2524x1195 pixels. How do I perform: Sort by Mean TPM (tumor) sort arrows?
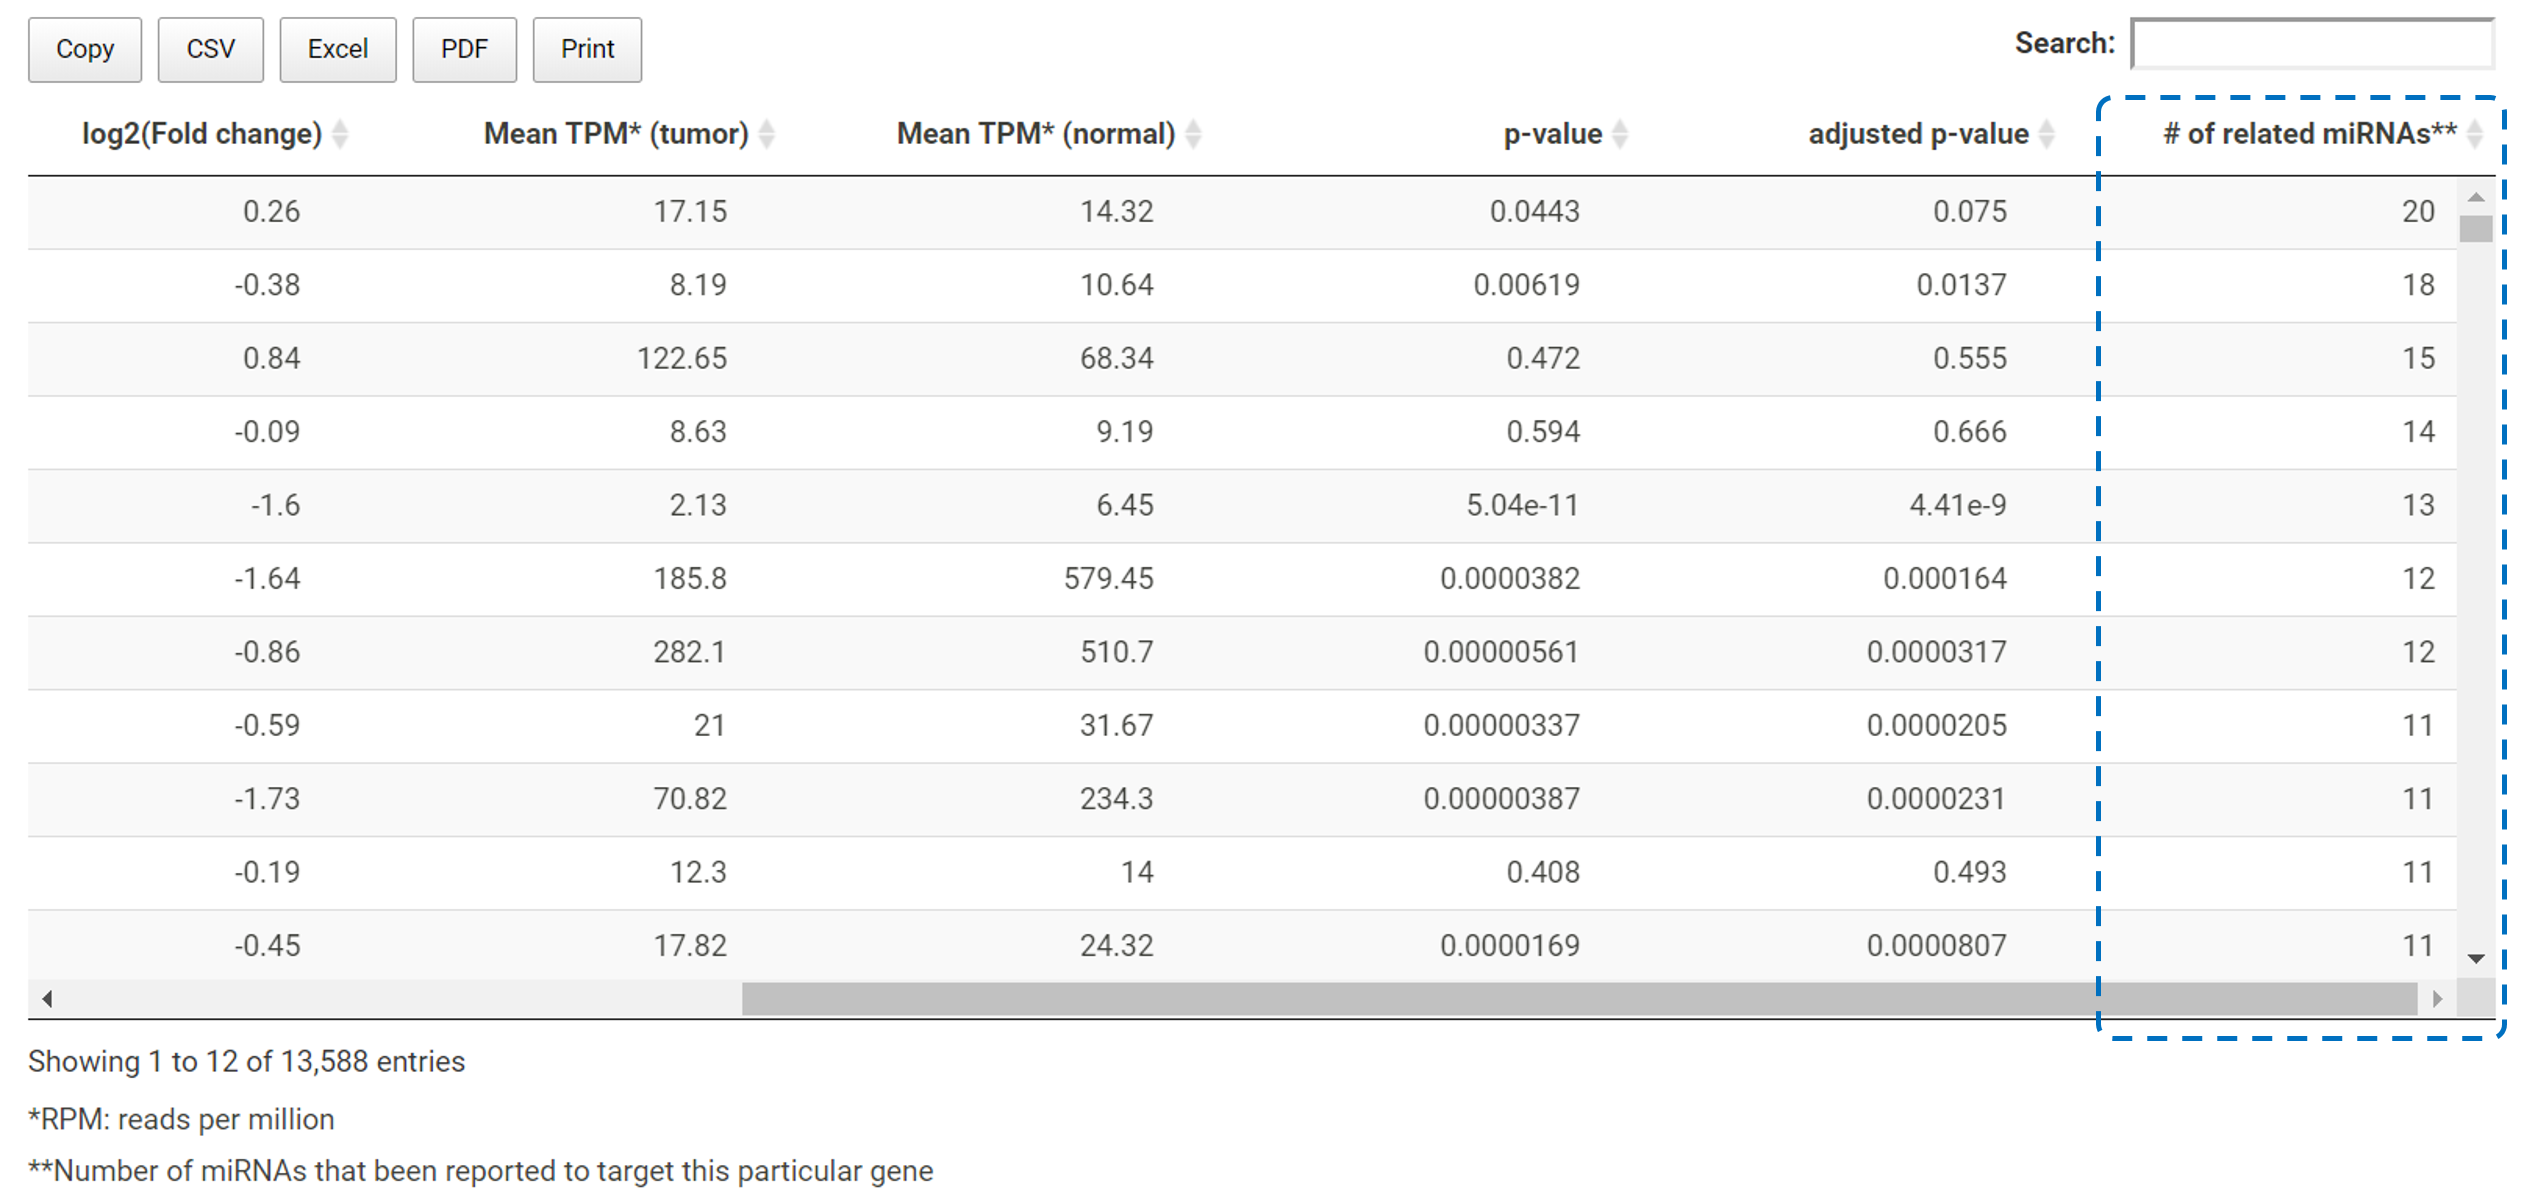tap(767, 134)
